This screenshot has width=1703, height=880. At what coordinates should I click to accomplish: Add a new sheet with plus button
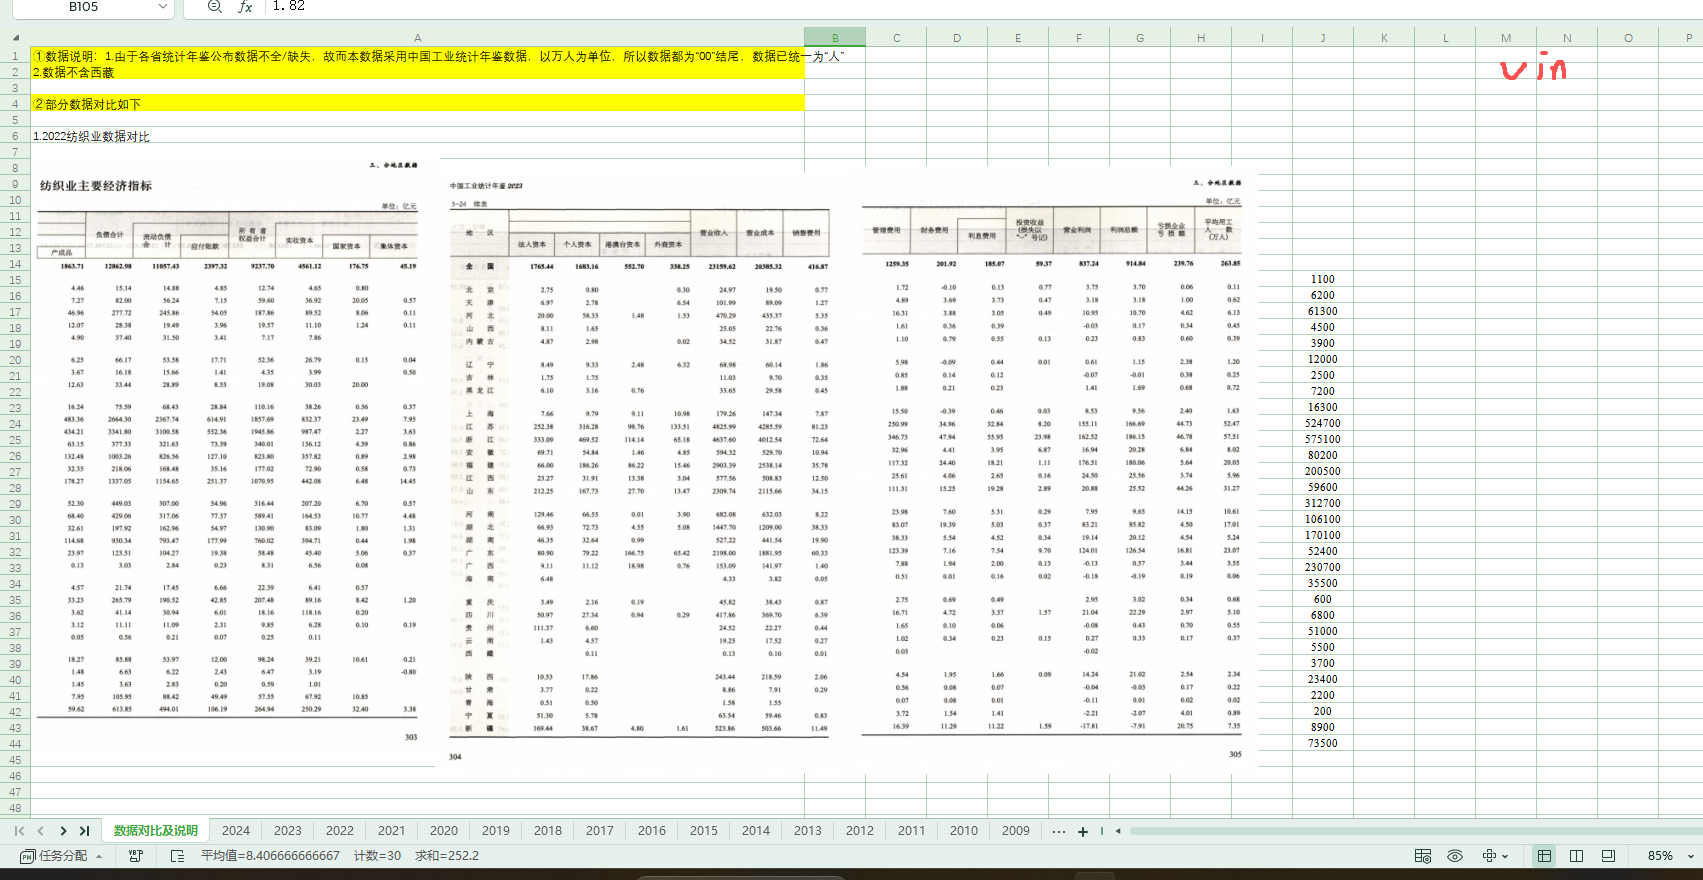(1083, 831)
